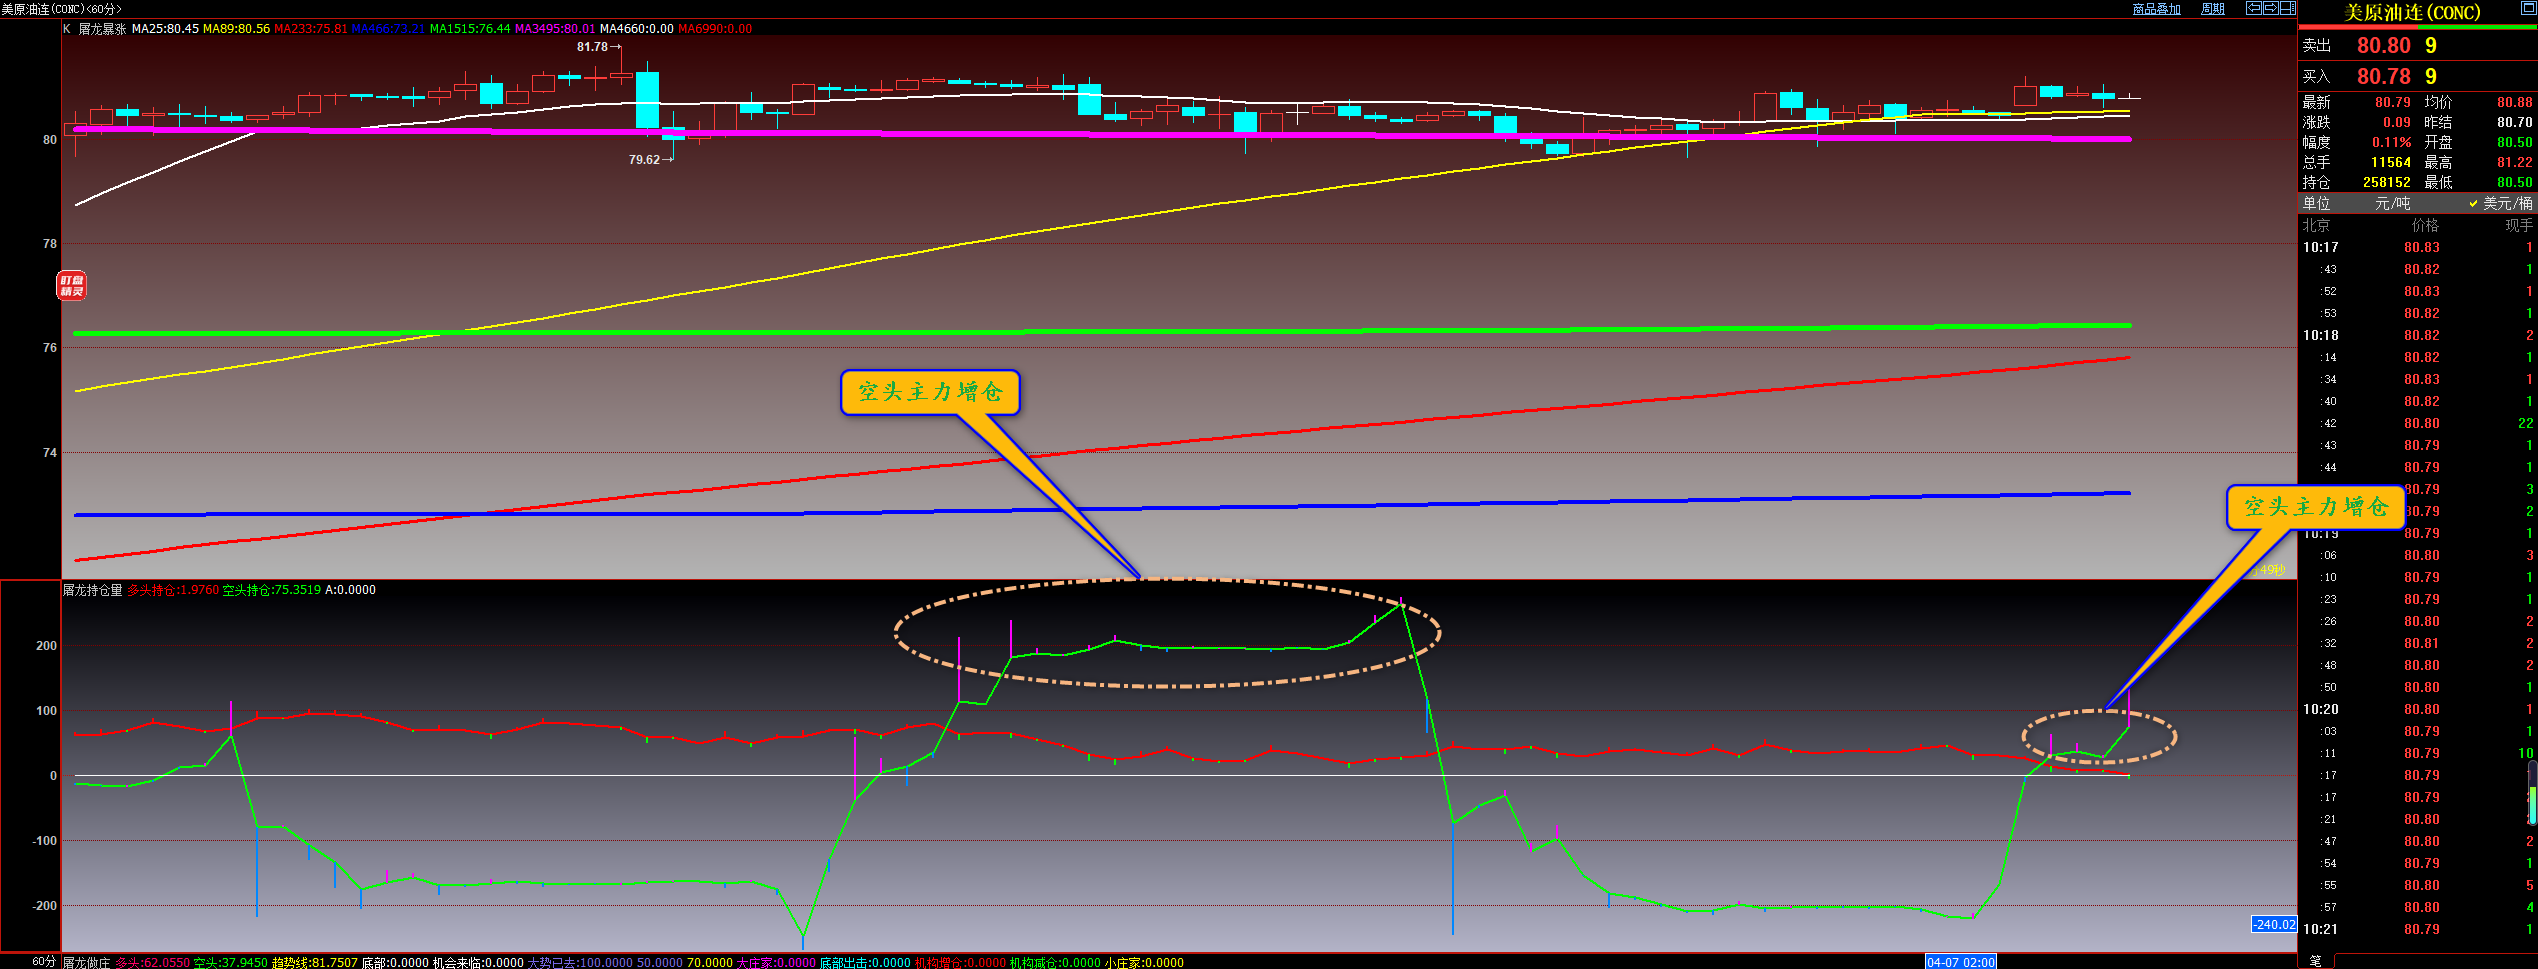This screenshot has height=969, width=2538.
Task: Click the tick list scrollbar handle
Action: 2532,792
